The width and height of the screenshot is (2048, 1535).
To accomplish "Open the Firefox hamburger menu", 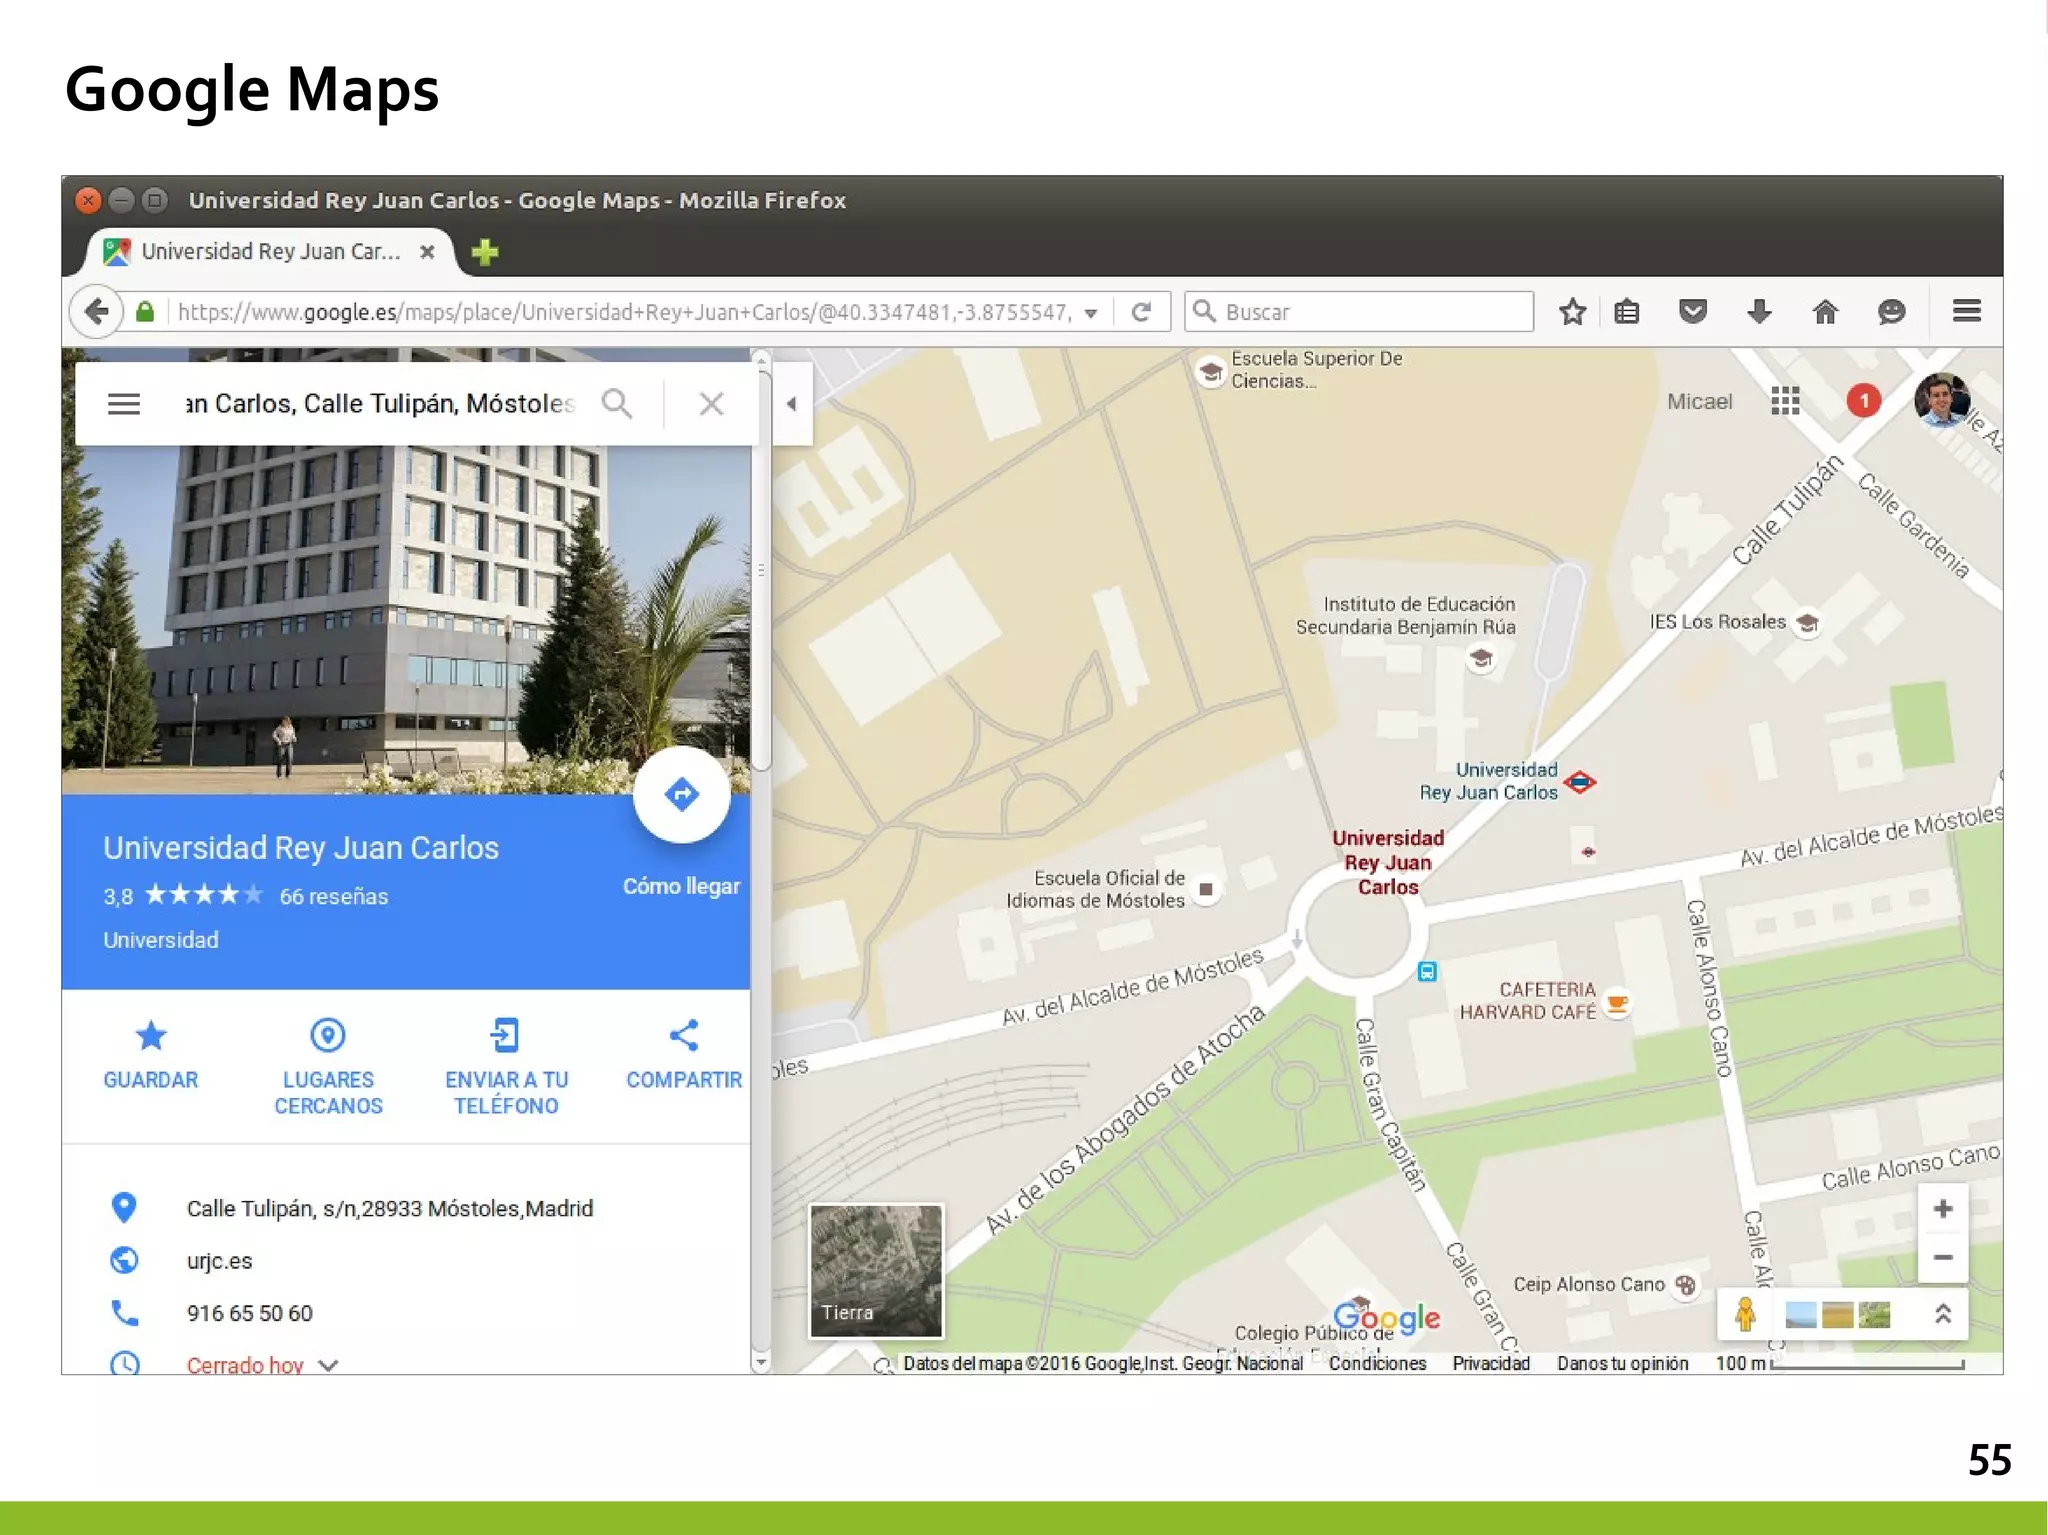I will 1966,311.
